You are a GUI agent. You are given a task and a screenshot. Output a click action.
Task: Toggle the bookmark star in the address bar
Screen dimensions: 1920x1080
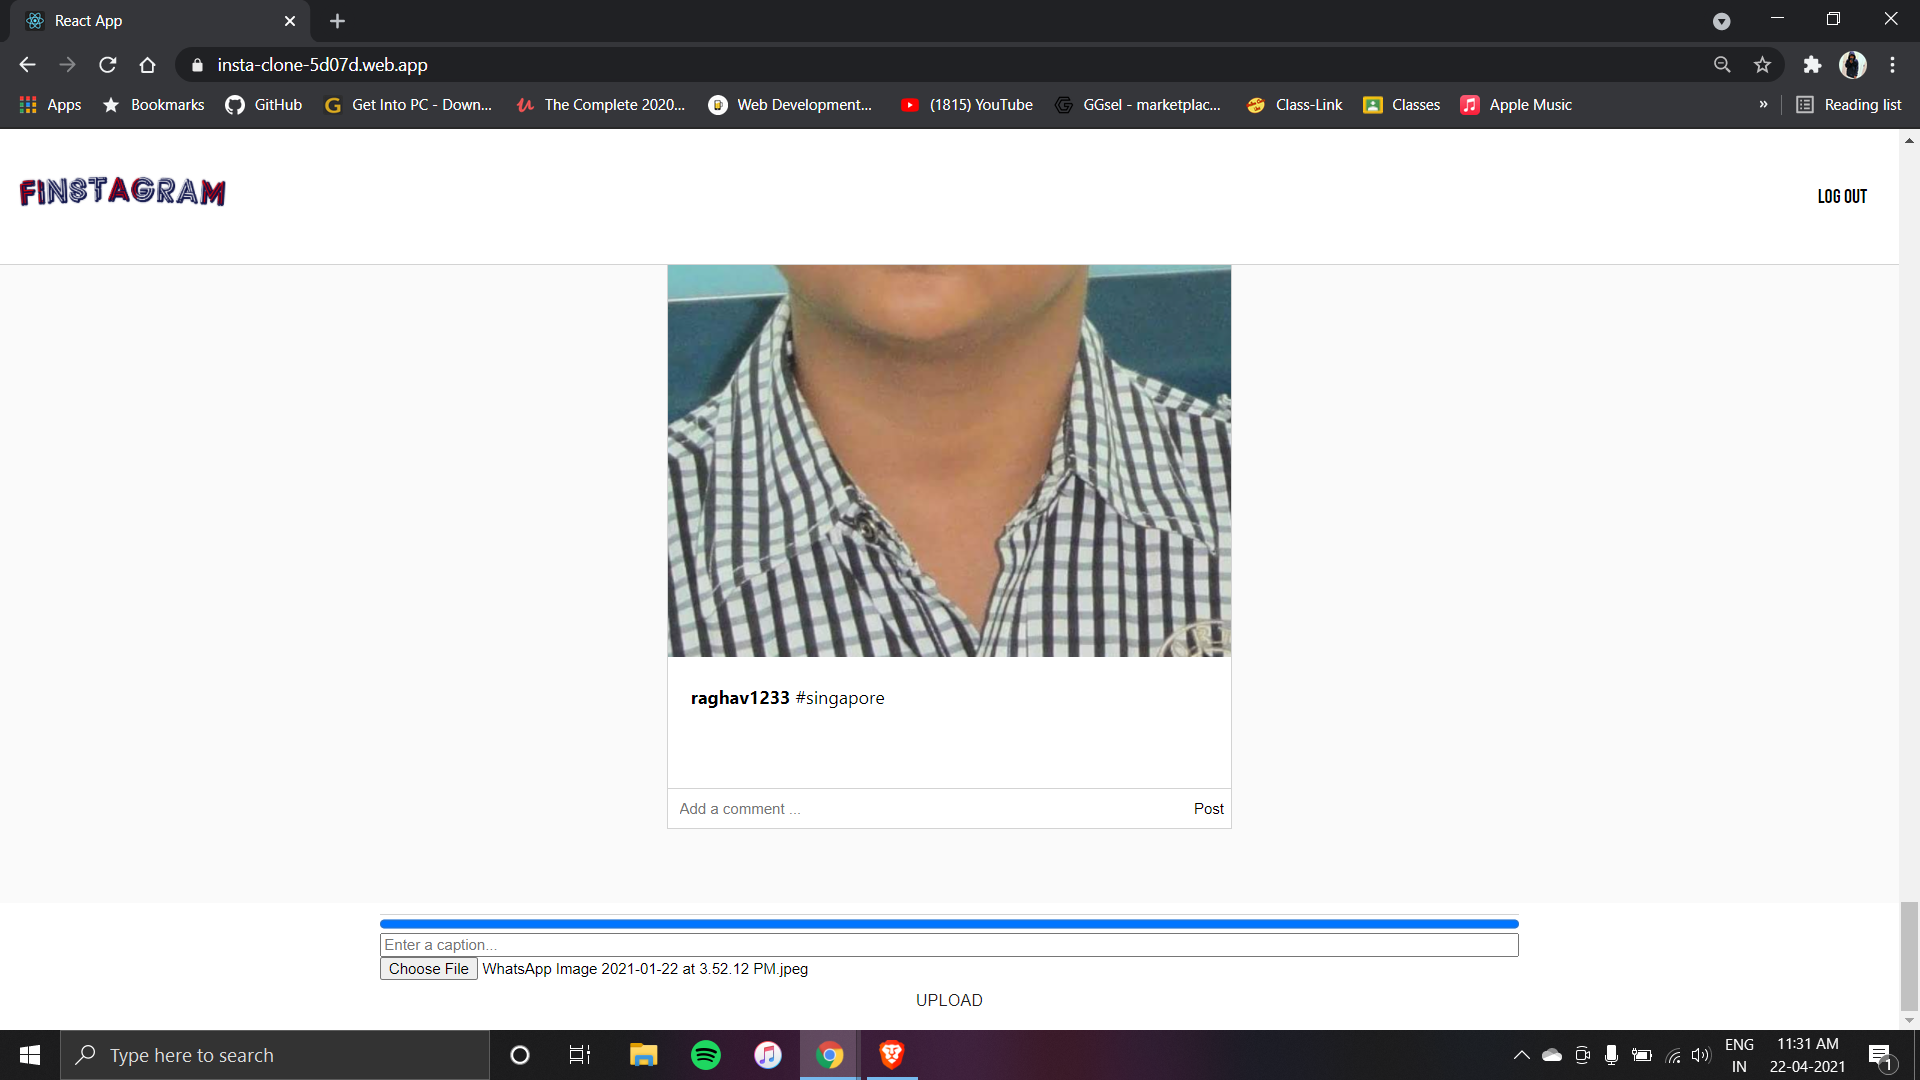tap(1762, 64)
